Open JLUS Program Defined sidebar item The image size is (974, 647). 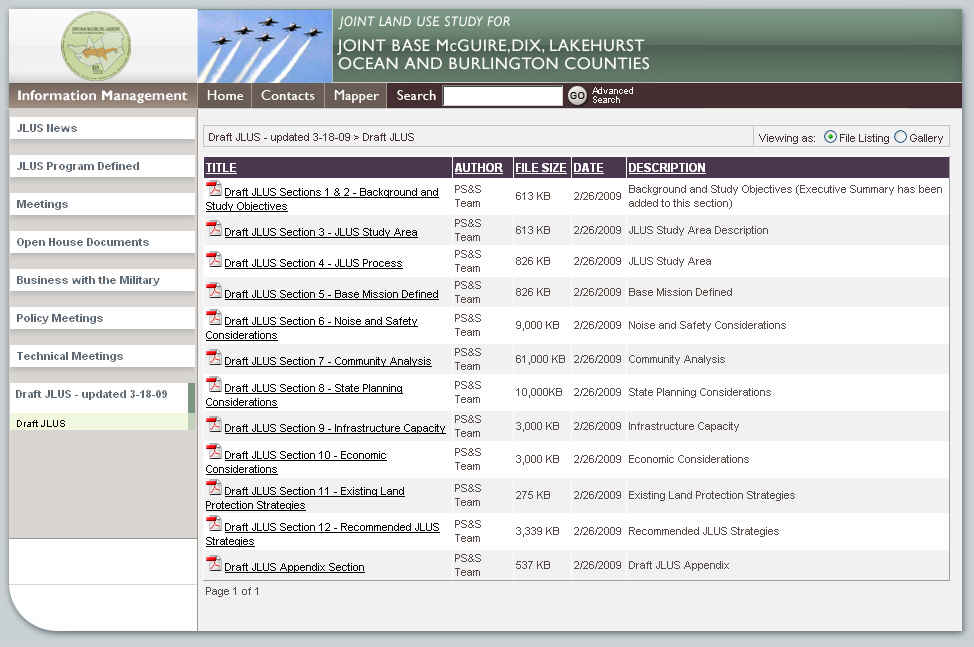102,166
